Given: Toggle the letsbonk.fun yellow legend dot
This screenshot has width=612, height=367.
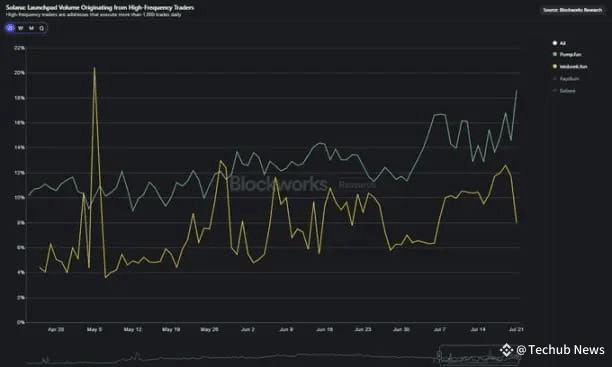Looking at the screenshot, I should tap(555, 66).
